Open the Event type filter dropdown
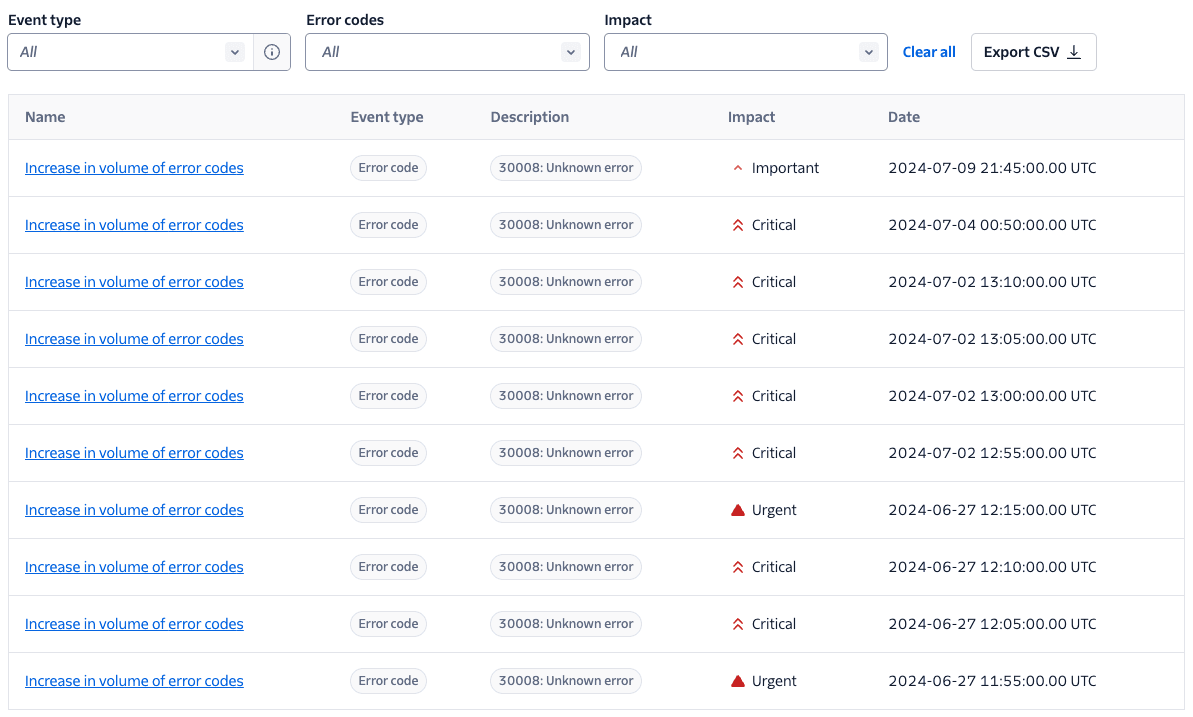 point(128,51)
